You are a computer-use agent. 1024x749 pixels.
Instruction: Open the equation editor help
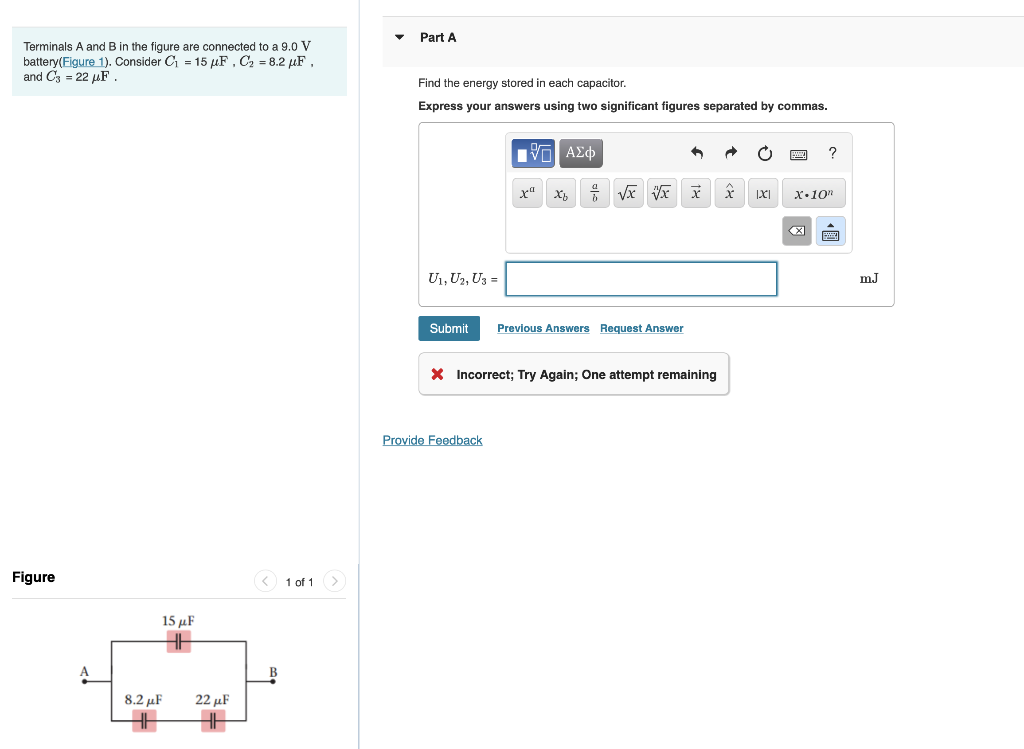pos(832,152)
